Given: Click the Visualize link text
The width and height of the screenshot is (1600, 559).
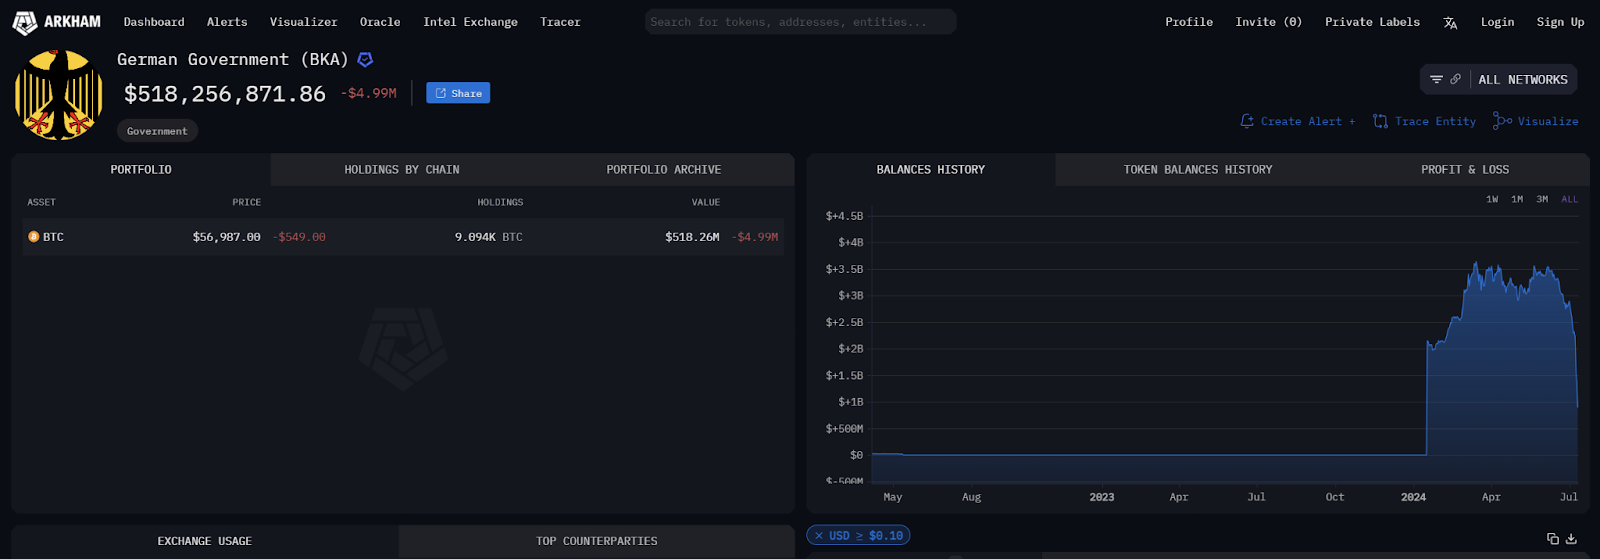Looking at the screenshot, I should point(1548,121).
